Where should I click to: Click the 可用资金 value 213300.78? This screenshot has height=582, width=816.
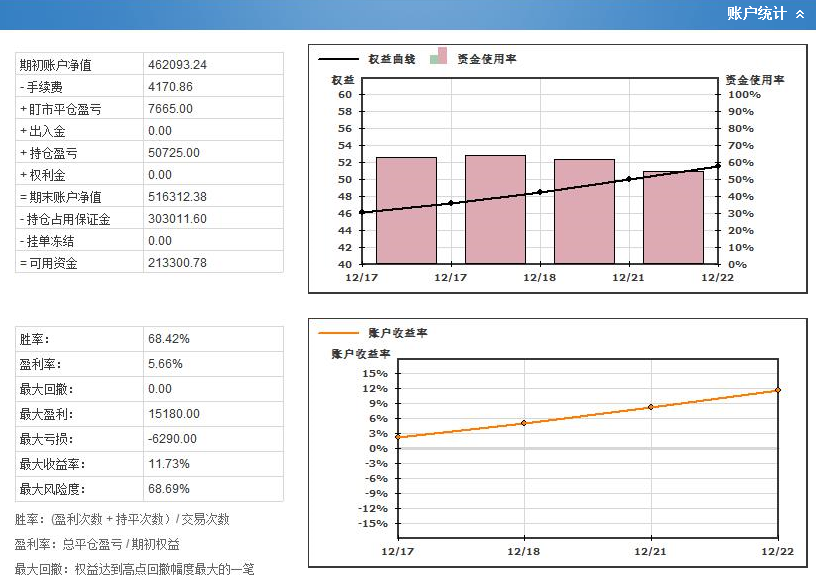point(177,263)
